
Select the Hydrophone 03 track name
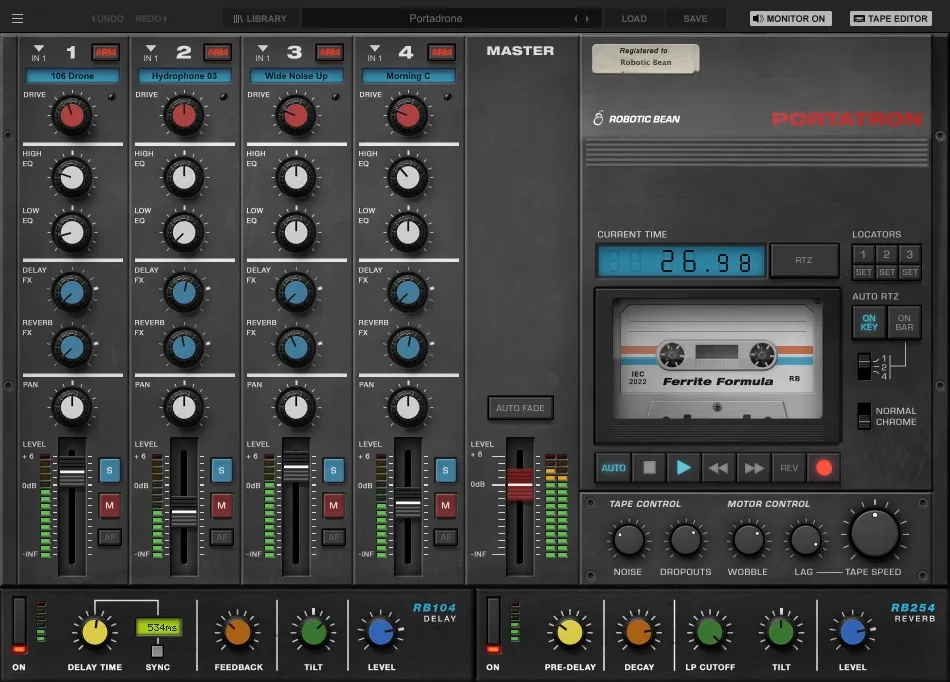click(185, 76)
